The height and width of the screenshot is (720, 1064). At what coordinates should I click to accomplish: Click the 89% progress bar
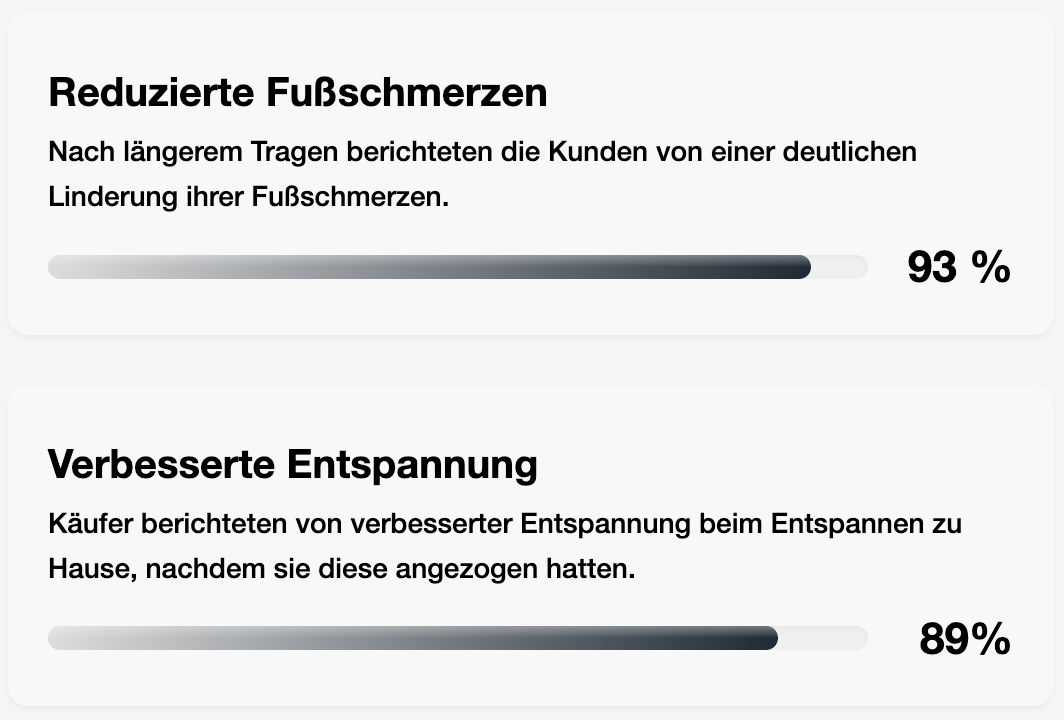click(457, 638)
